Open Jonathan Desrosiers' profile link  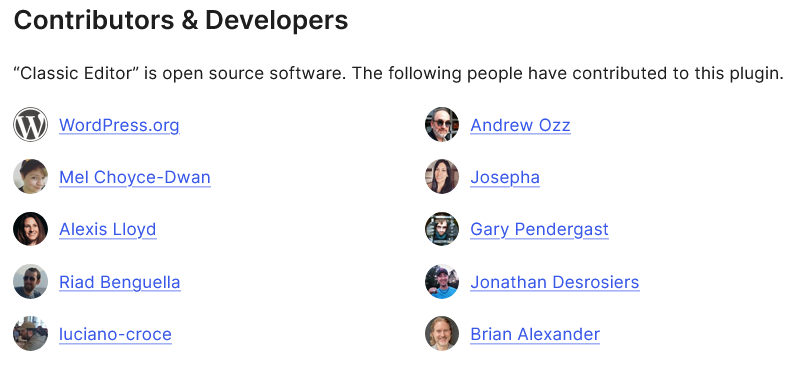point(555,282)
